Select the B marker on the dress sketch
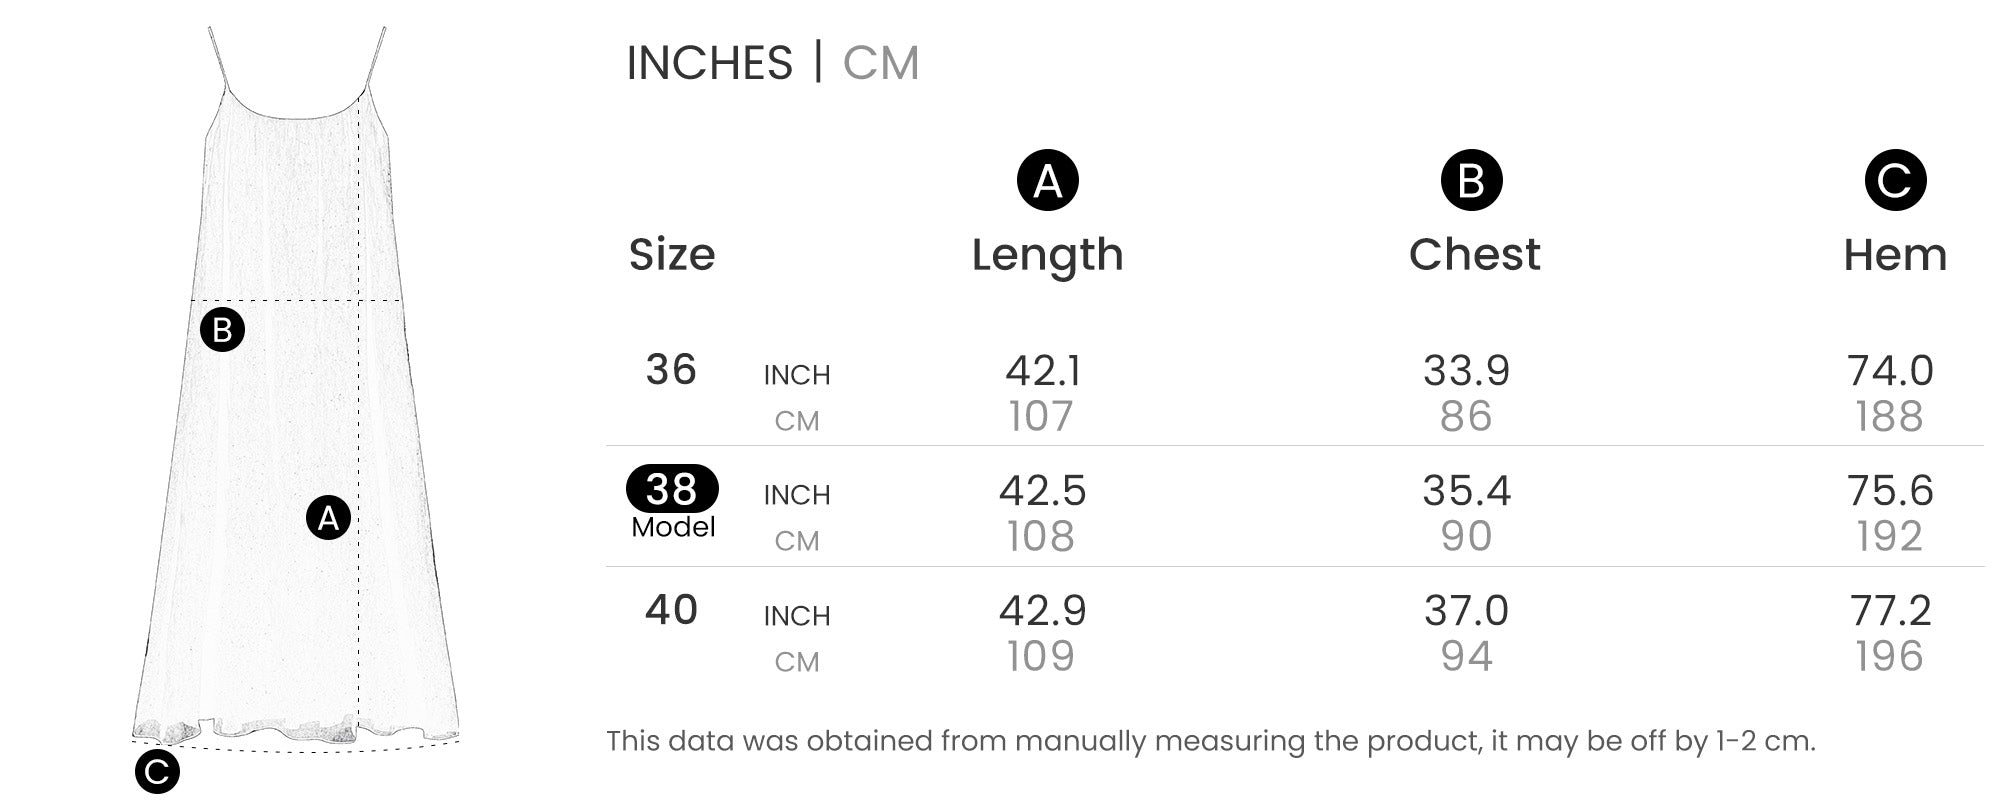2000x806 pixels. pyautogui.click(x=222, y=330)
